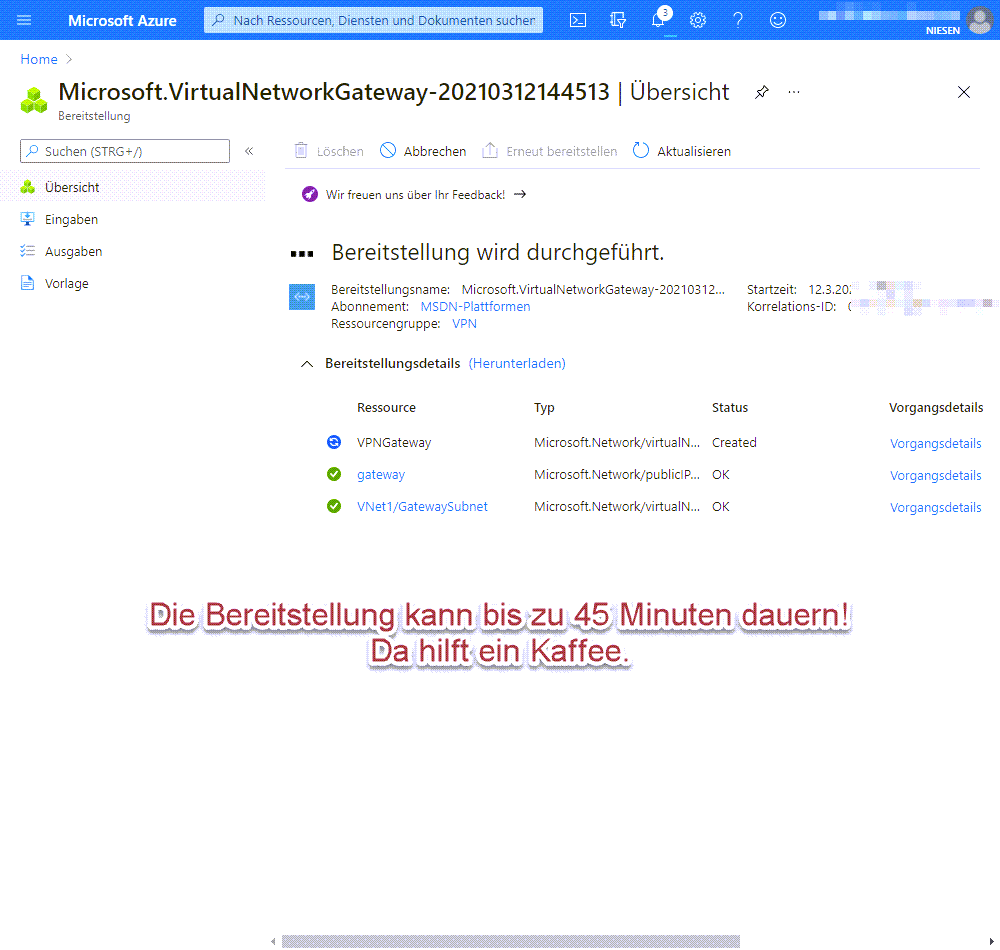Viewport: 1000px width, 950px height.
Task: Refresh the view with Aktualisieren
Action: point(682,151)
